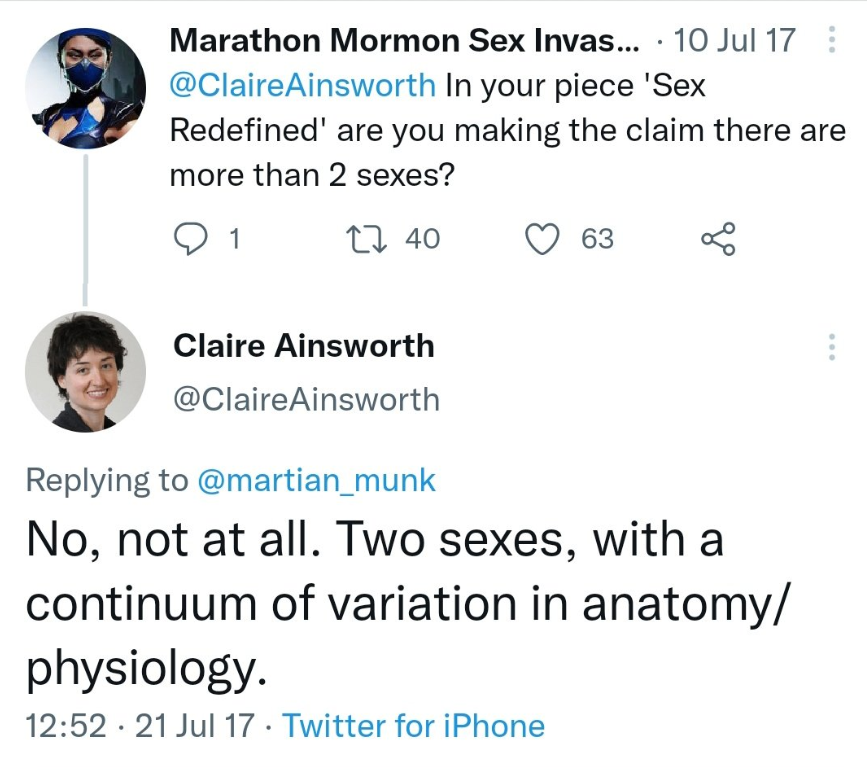This screenshot has width=867, height=770.
Task: Tap the share icon on first tweet
Action: point(718,238)
